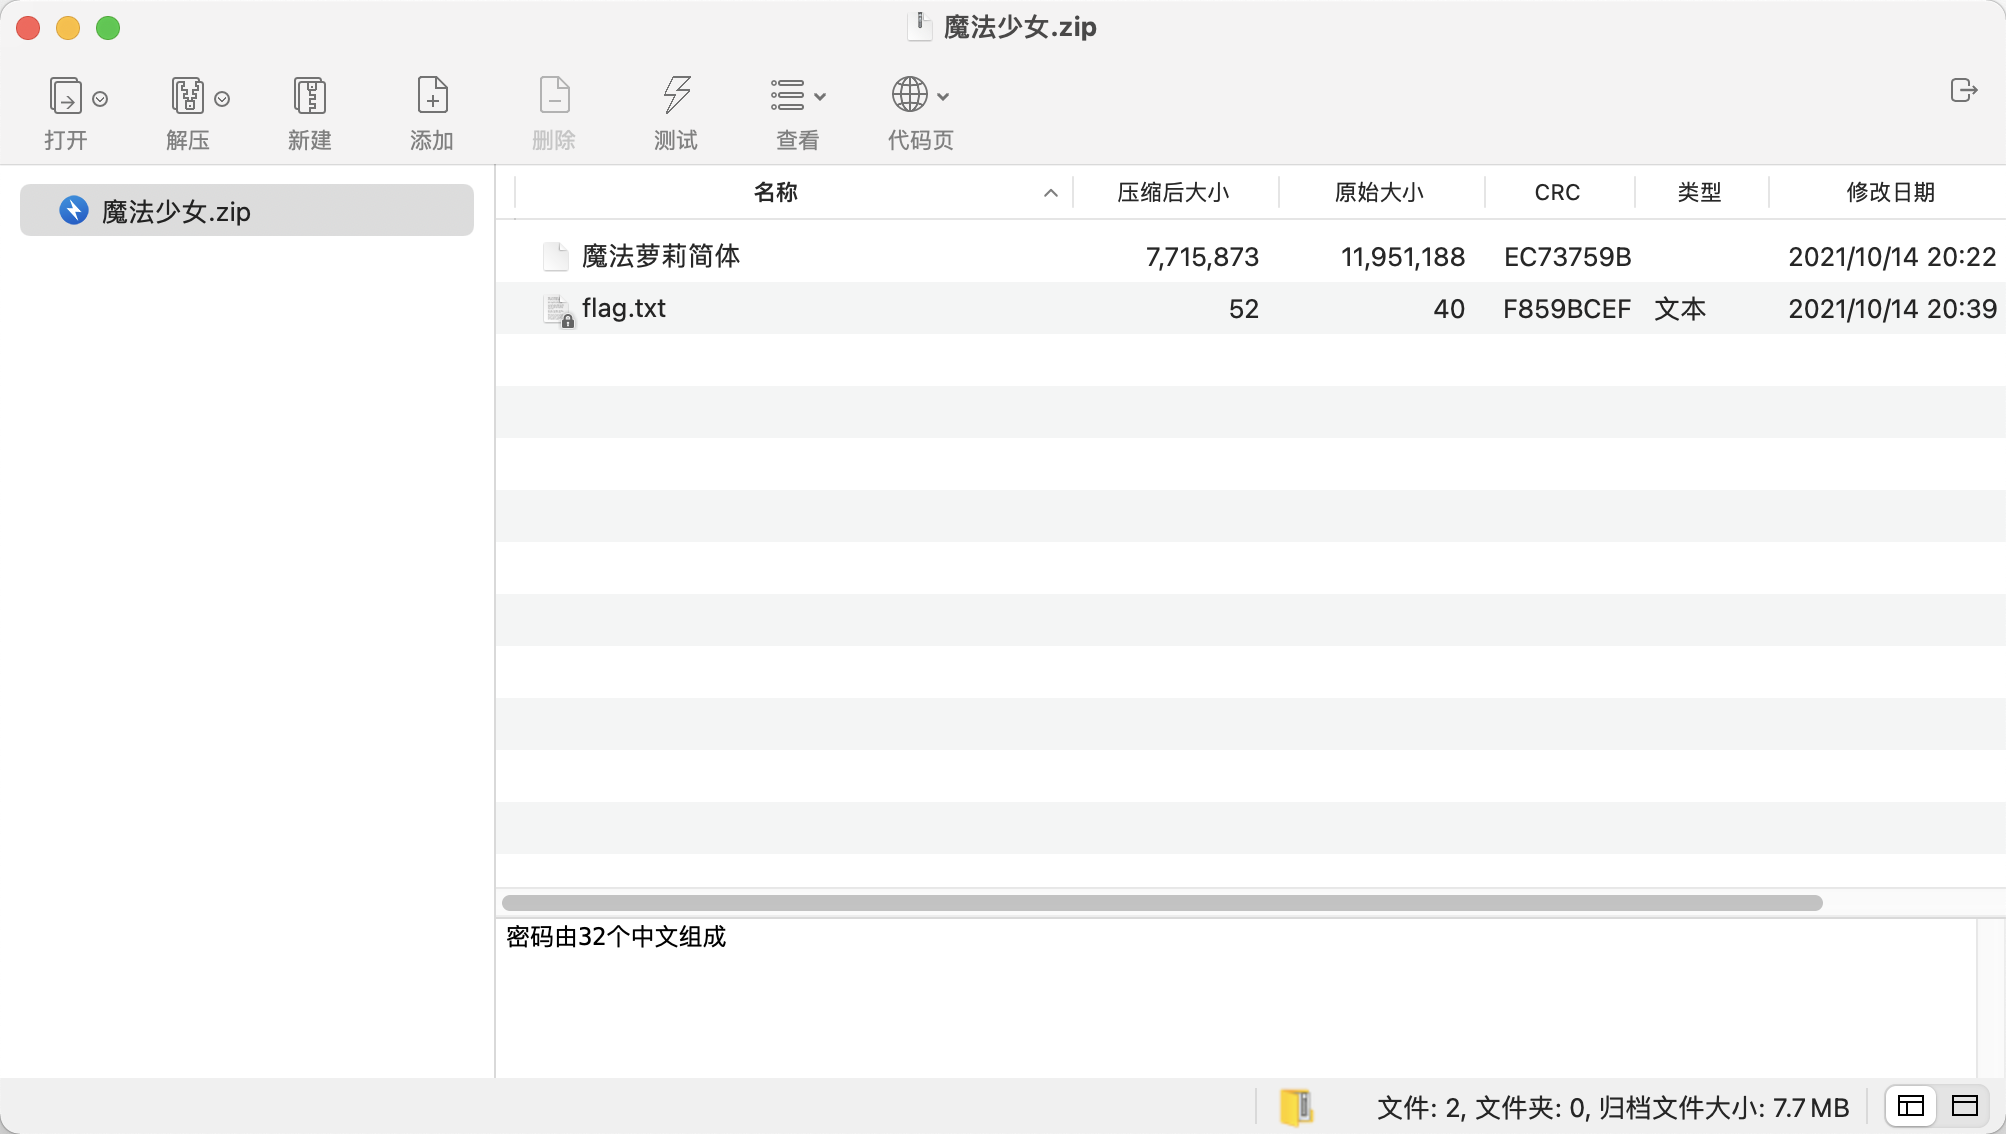Click original size value 11,951,188
The image size is (2006, 1134).
[x=1403, y=257]
